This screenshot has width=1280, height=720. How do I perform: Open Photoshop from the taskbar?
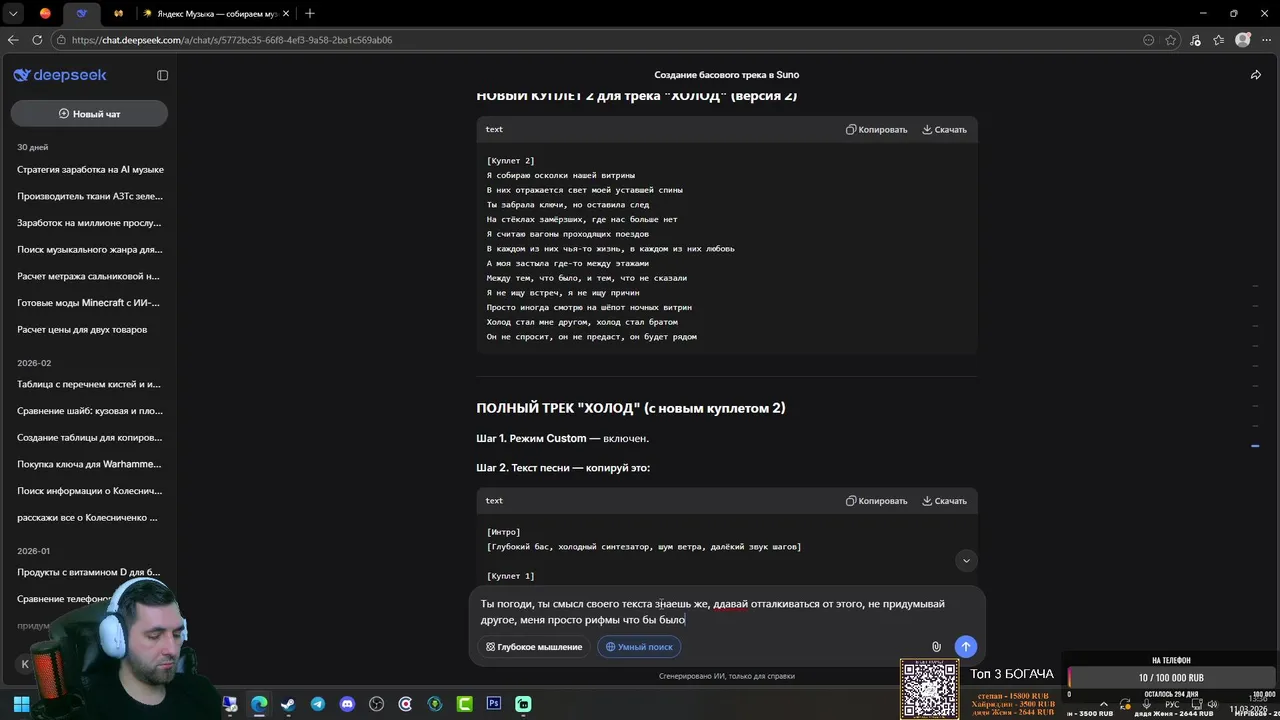pyautogui.click(x=493, y=704)
